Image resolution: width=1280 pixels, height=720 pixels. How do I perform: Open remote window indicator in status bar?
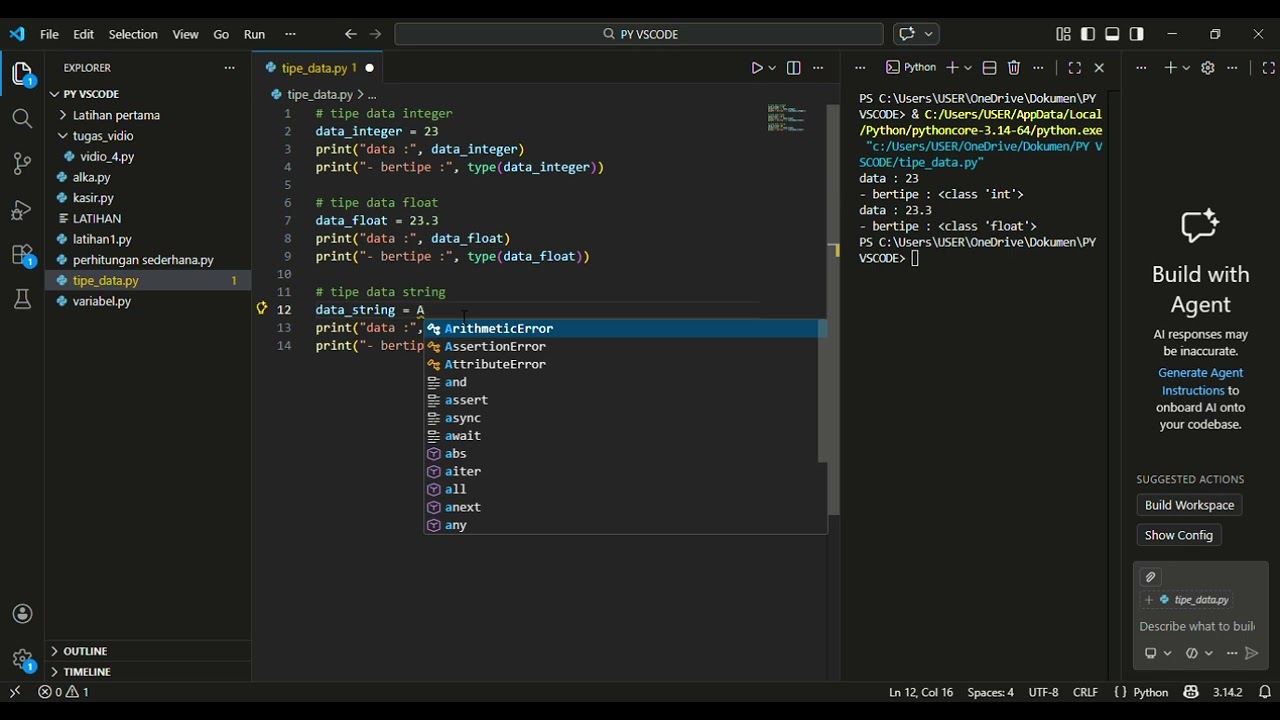15,692
